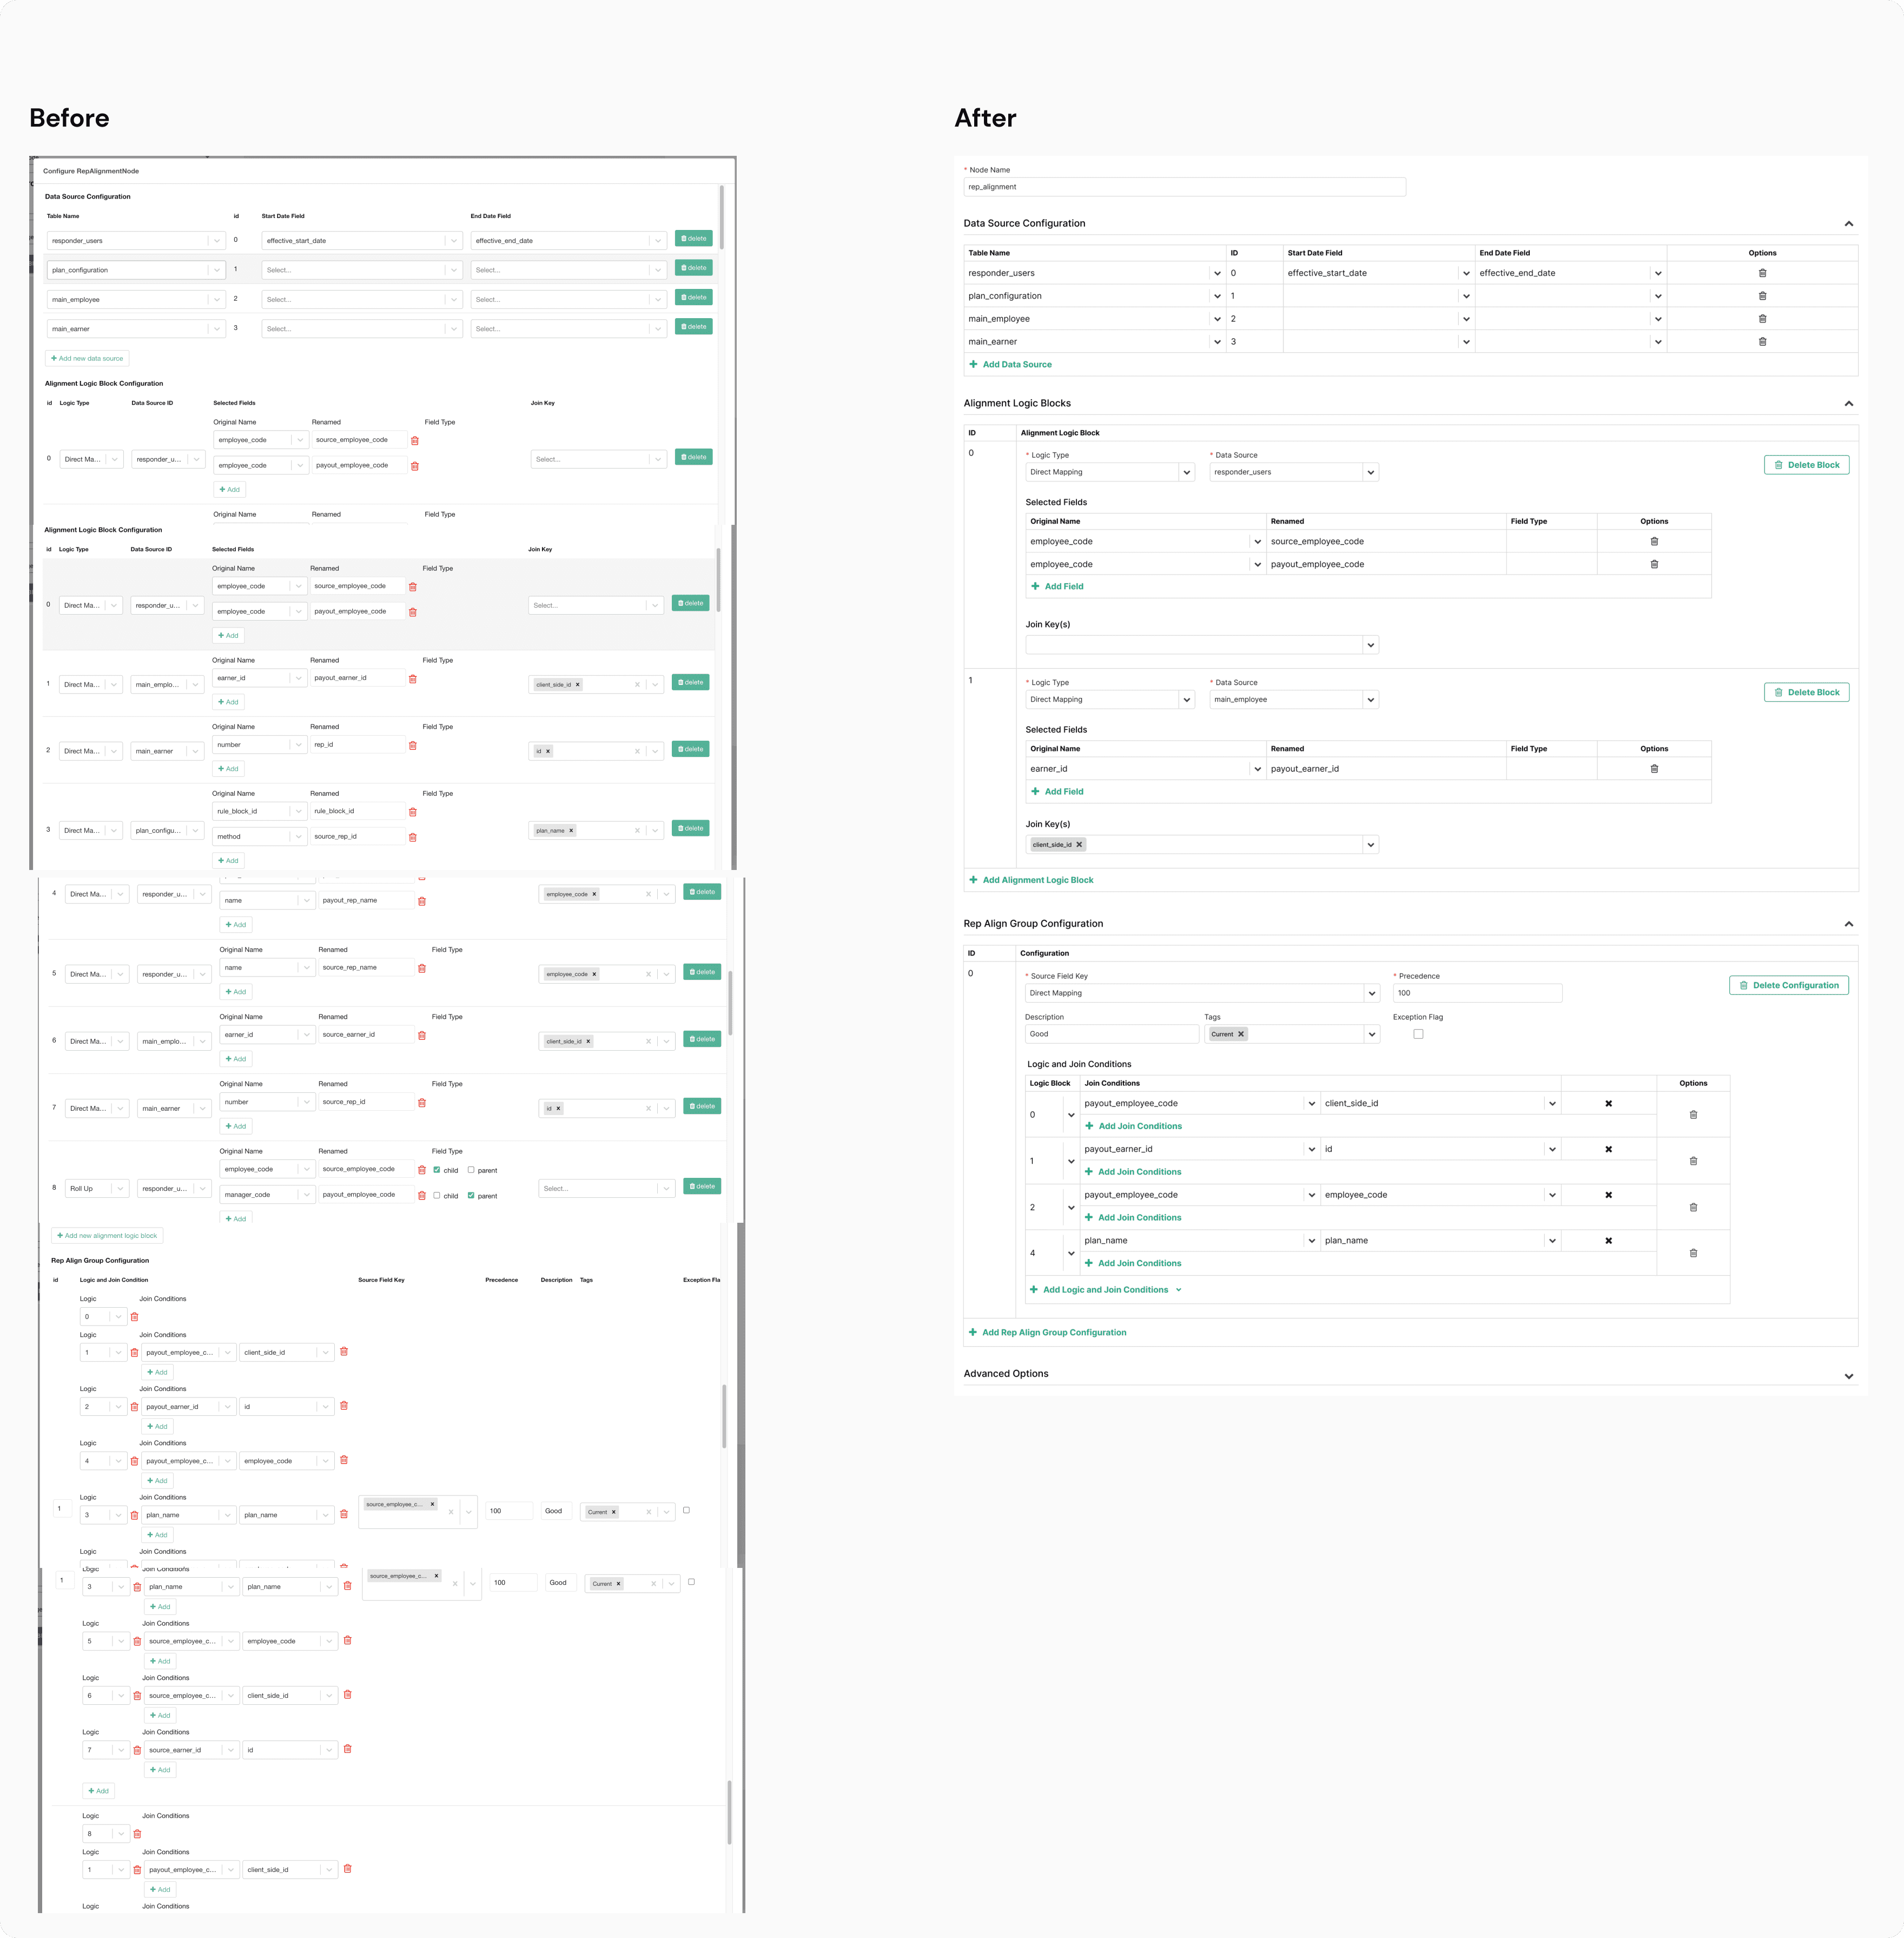Image resolution: width=1904 pixels, height=1938 pixels.
Task: Click Add Alignment Logic Block
Action: point(1037,880)
